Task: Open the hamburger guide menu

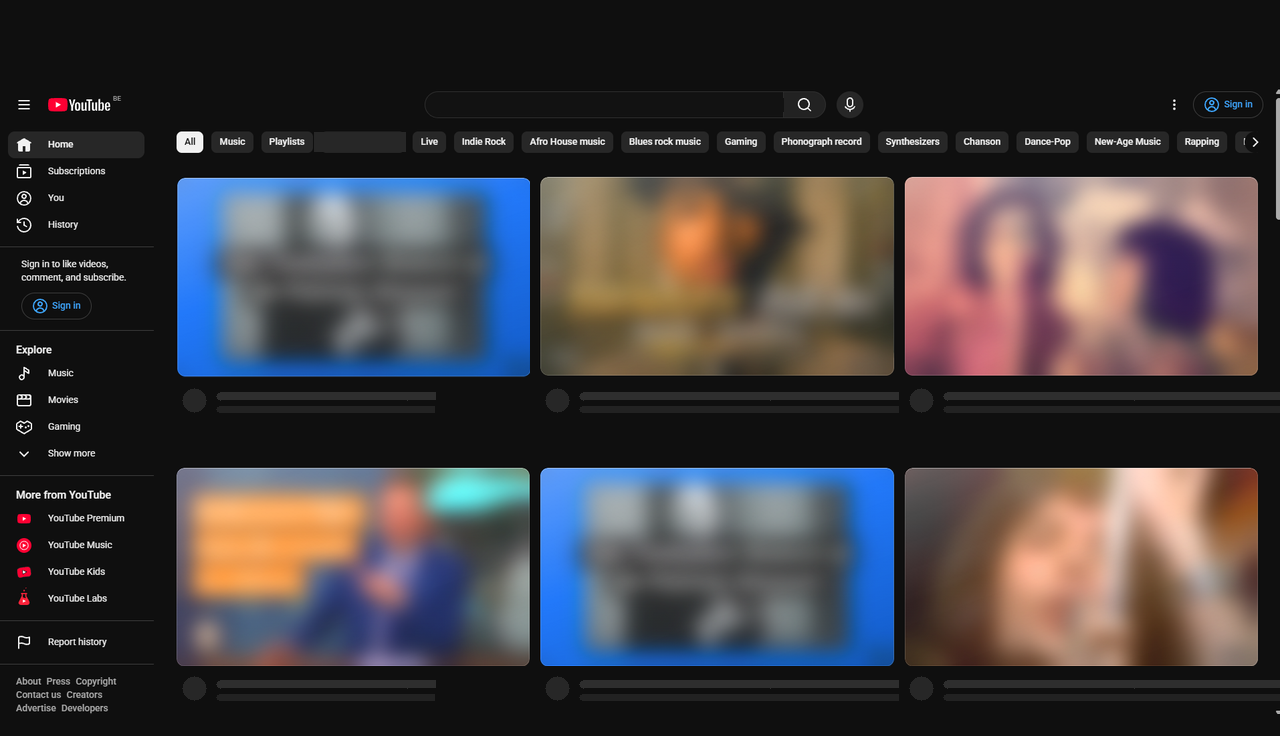Action: click(x=24, y=105)
